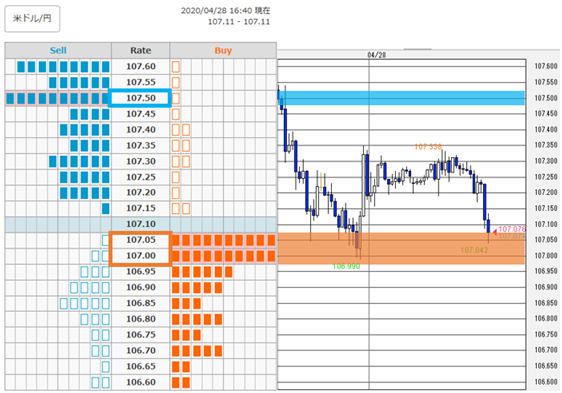The image size is (562, 393).
Task: Select the 106.60 rate cell
Action: pos(140,382)
